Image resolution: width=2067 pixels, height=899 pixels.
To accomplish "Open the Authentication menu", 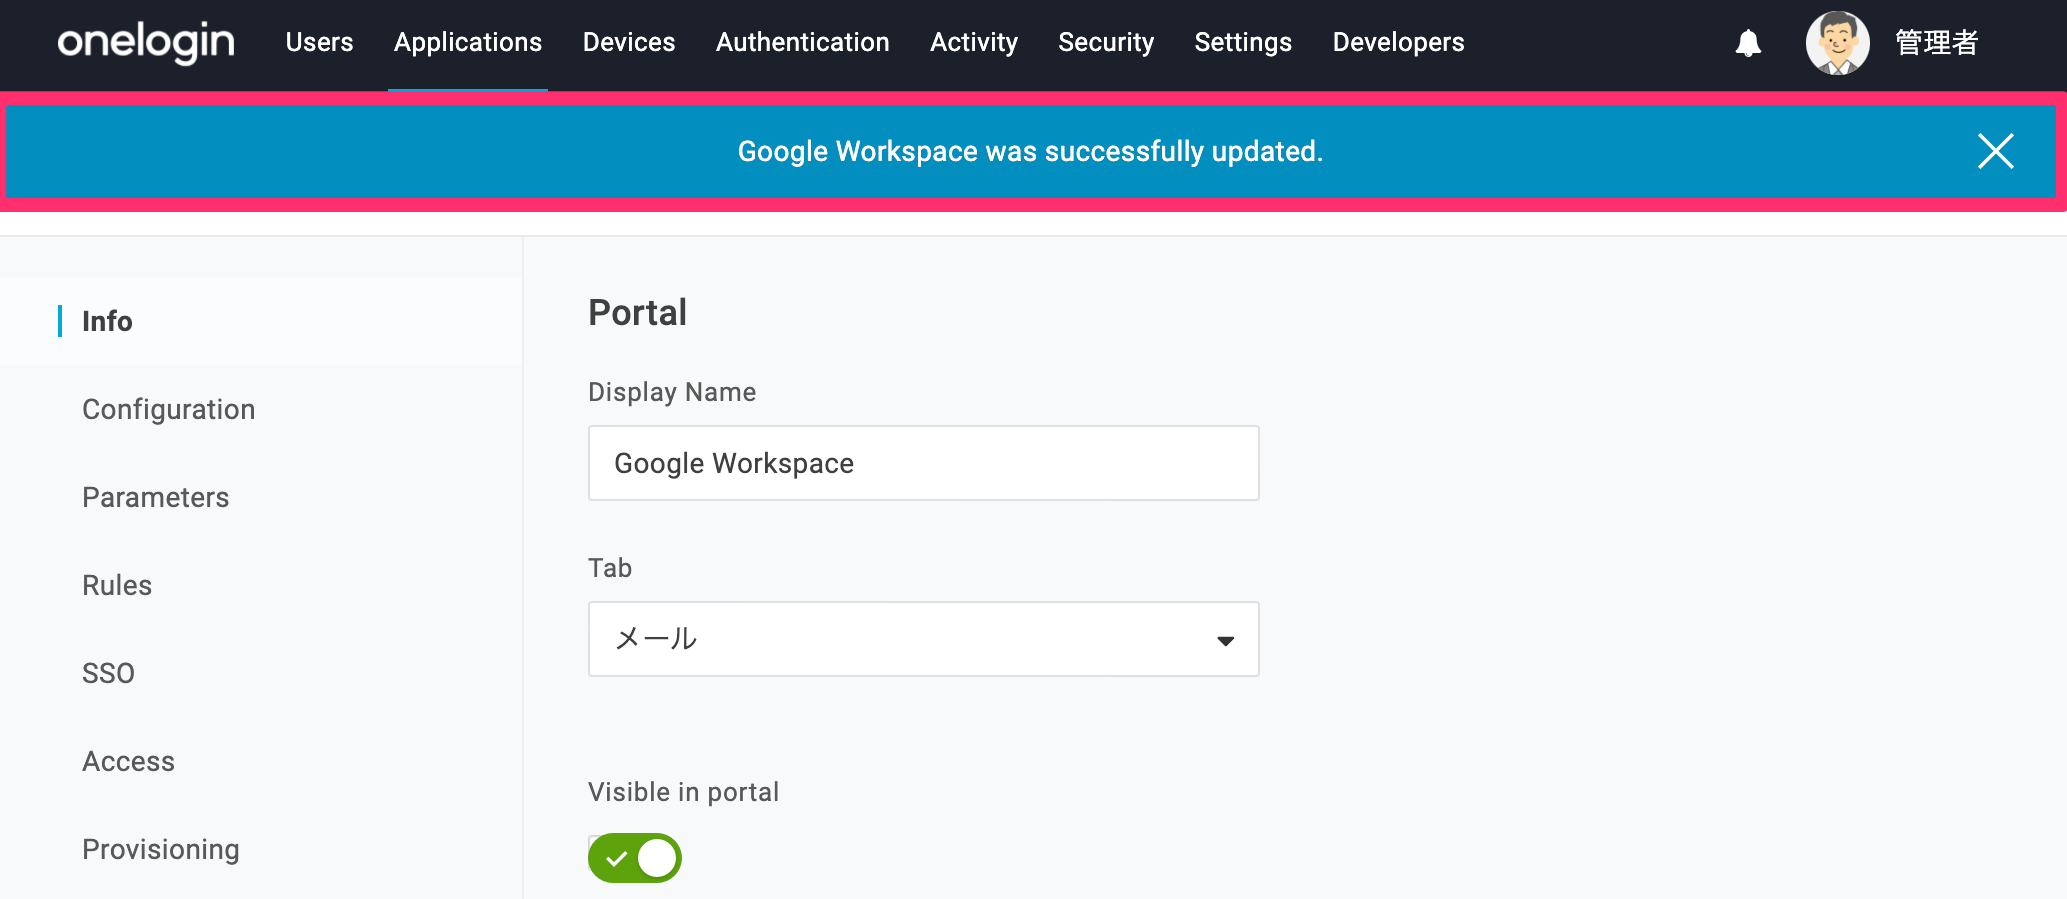I will point(802,42).
